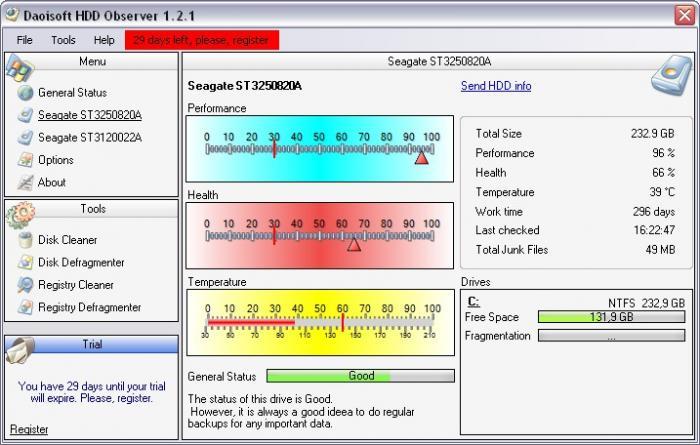Click the red '29 days left, please, register' banner

[202, 40]
